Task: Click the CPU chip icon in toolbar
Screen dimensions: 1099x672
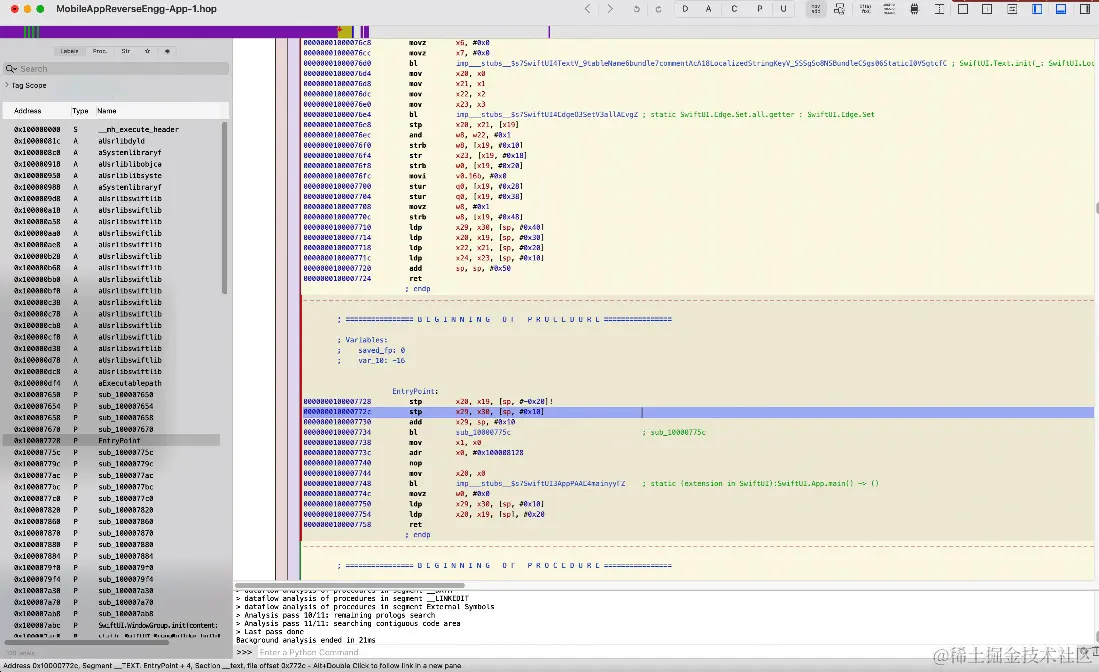Action: pyautogui.click(x=914, y=9)
